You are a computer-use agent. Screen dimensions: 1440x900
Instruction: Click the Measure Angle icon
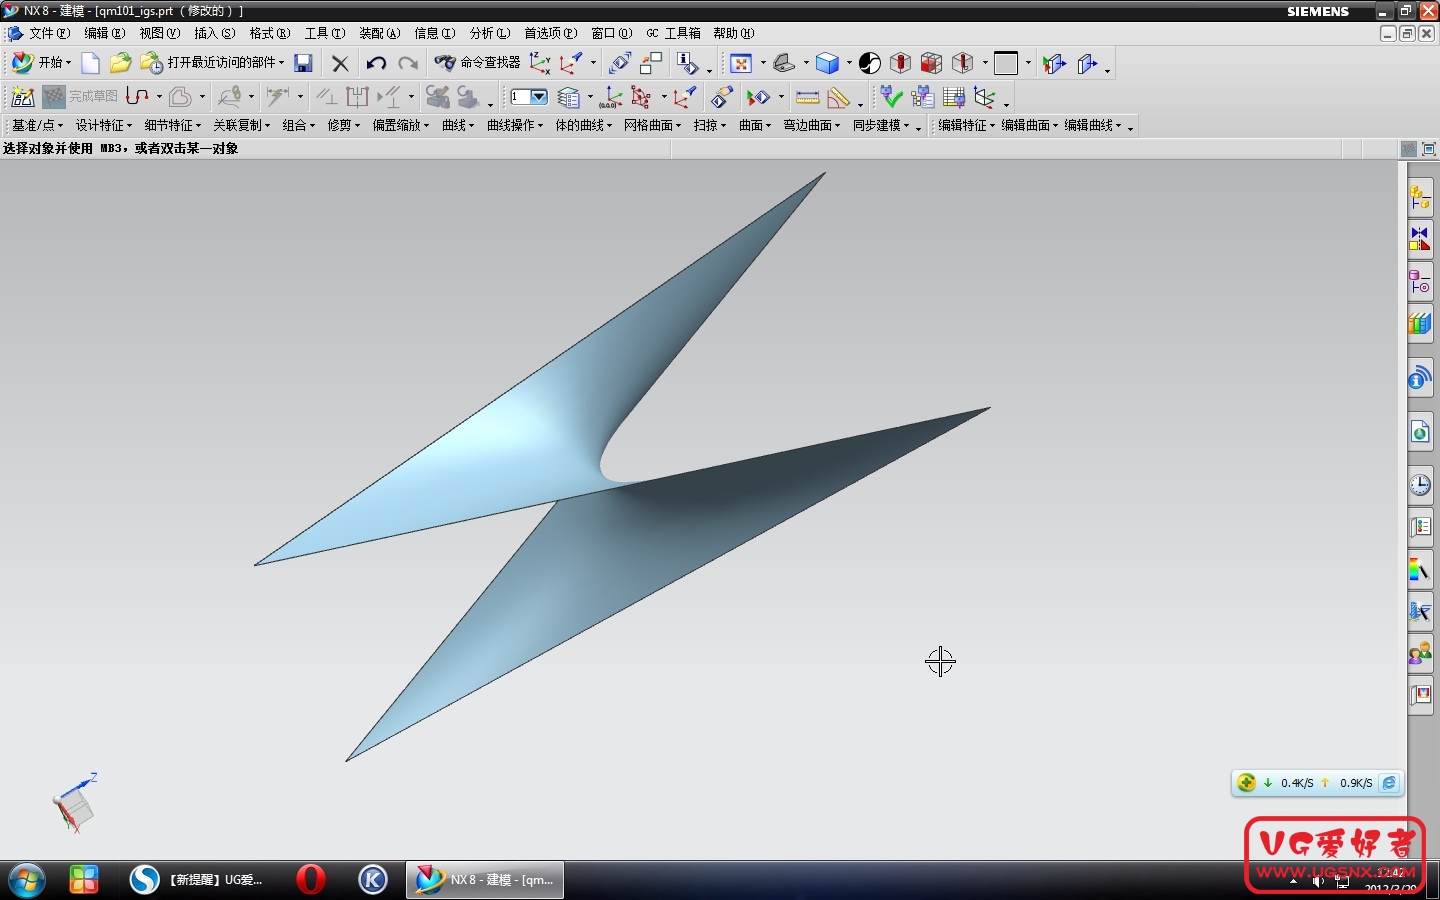coord(839,97)
